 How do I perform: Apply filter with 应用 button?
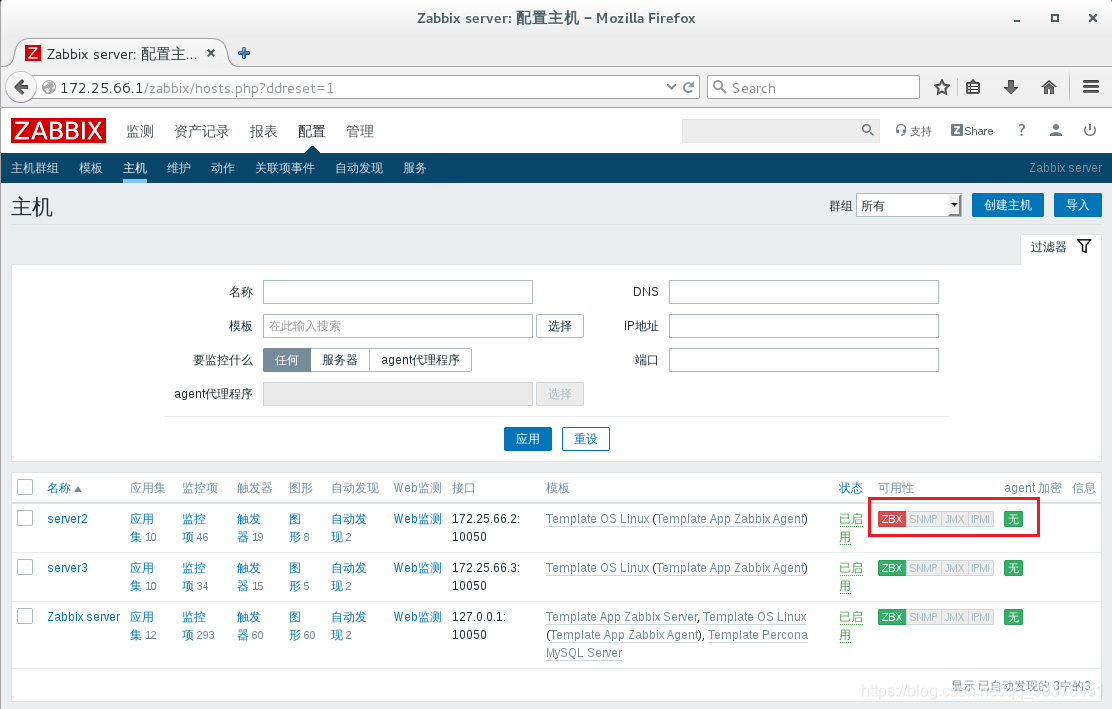(528, 439)
